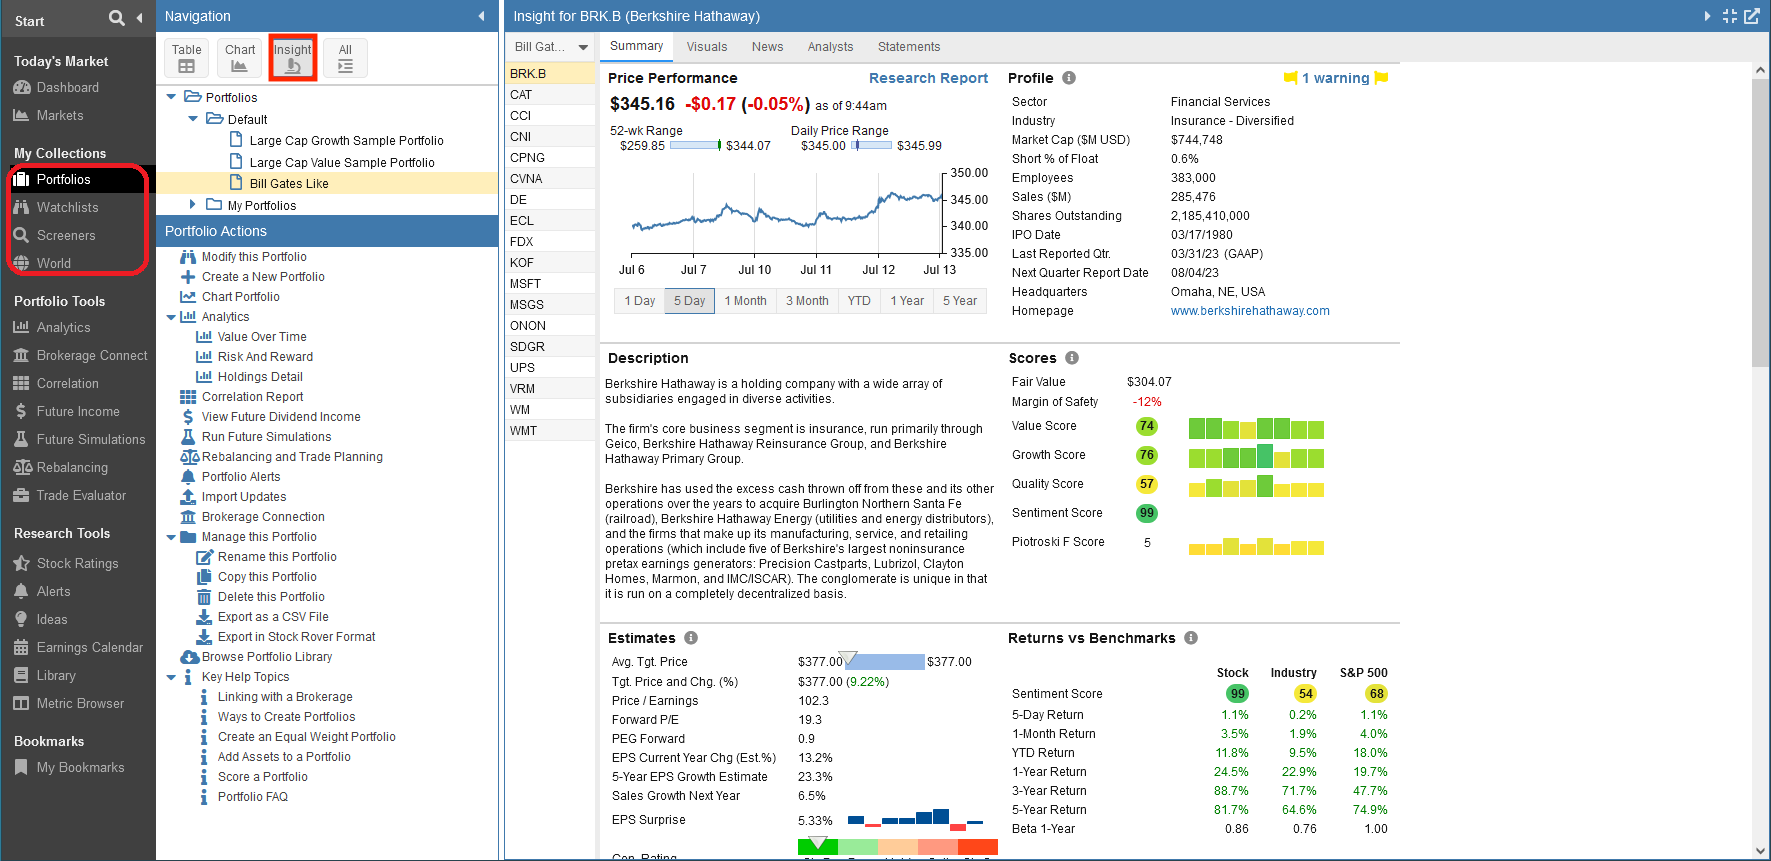The height and width of the screenshot is (861, 1771).
Task: Click the search magnifier icon in Start bar
Action: pyautogui.click(x=117, y=18)
